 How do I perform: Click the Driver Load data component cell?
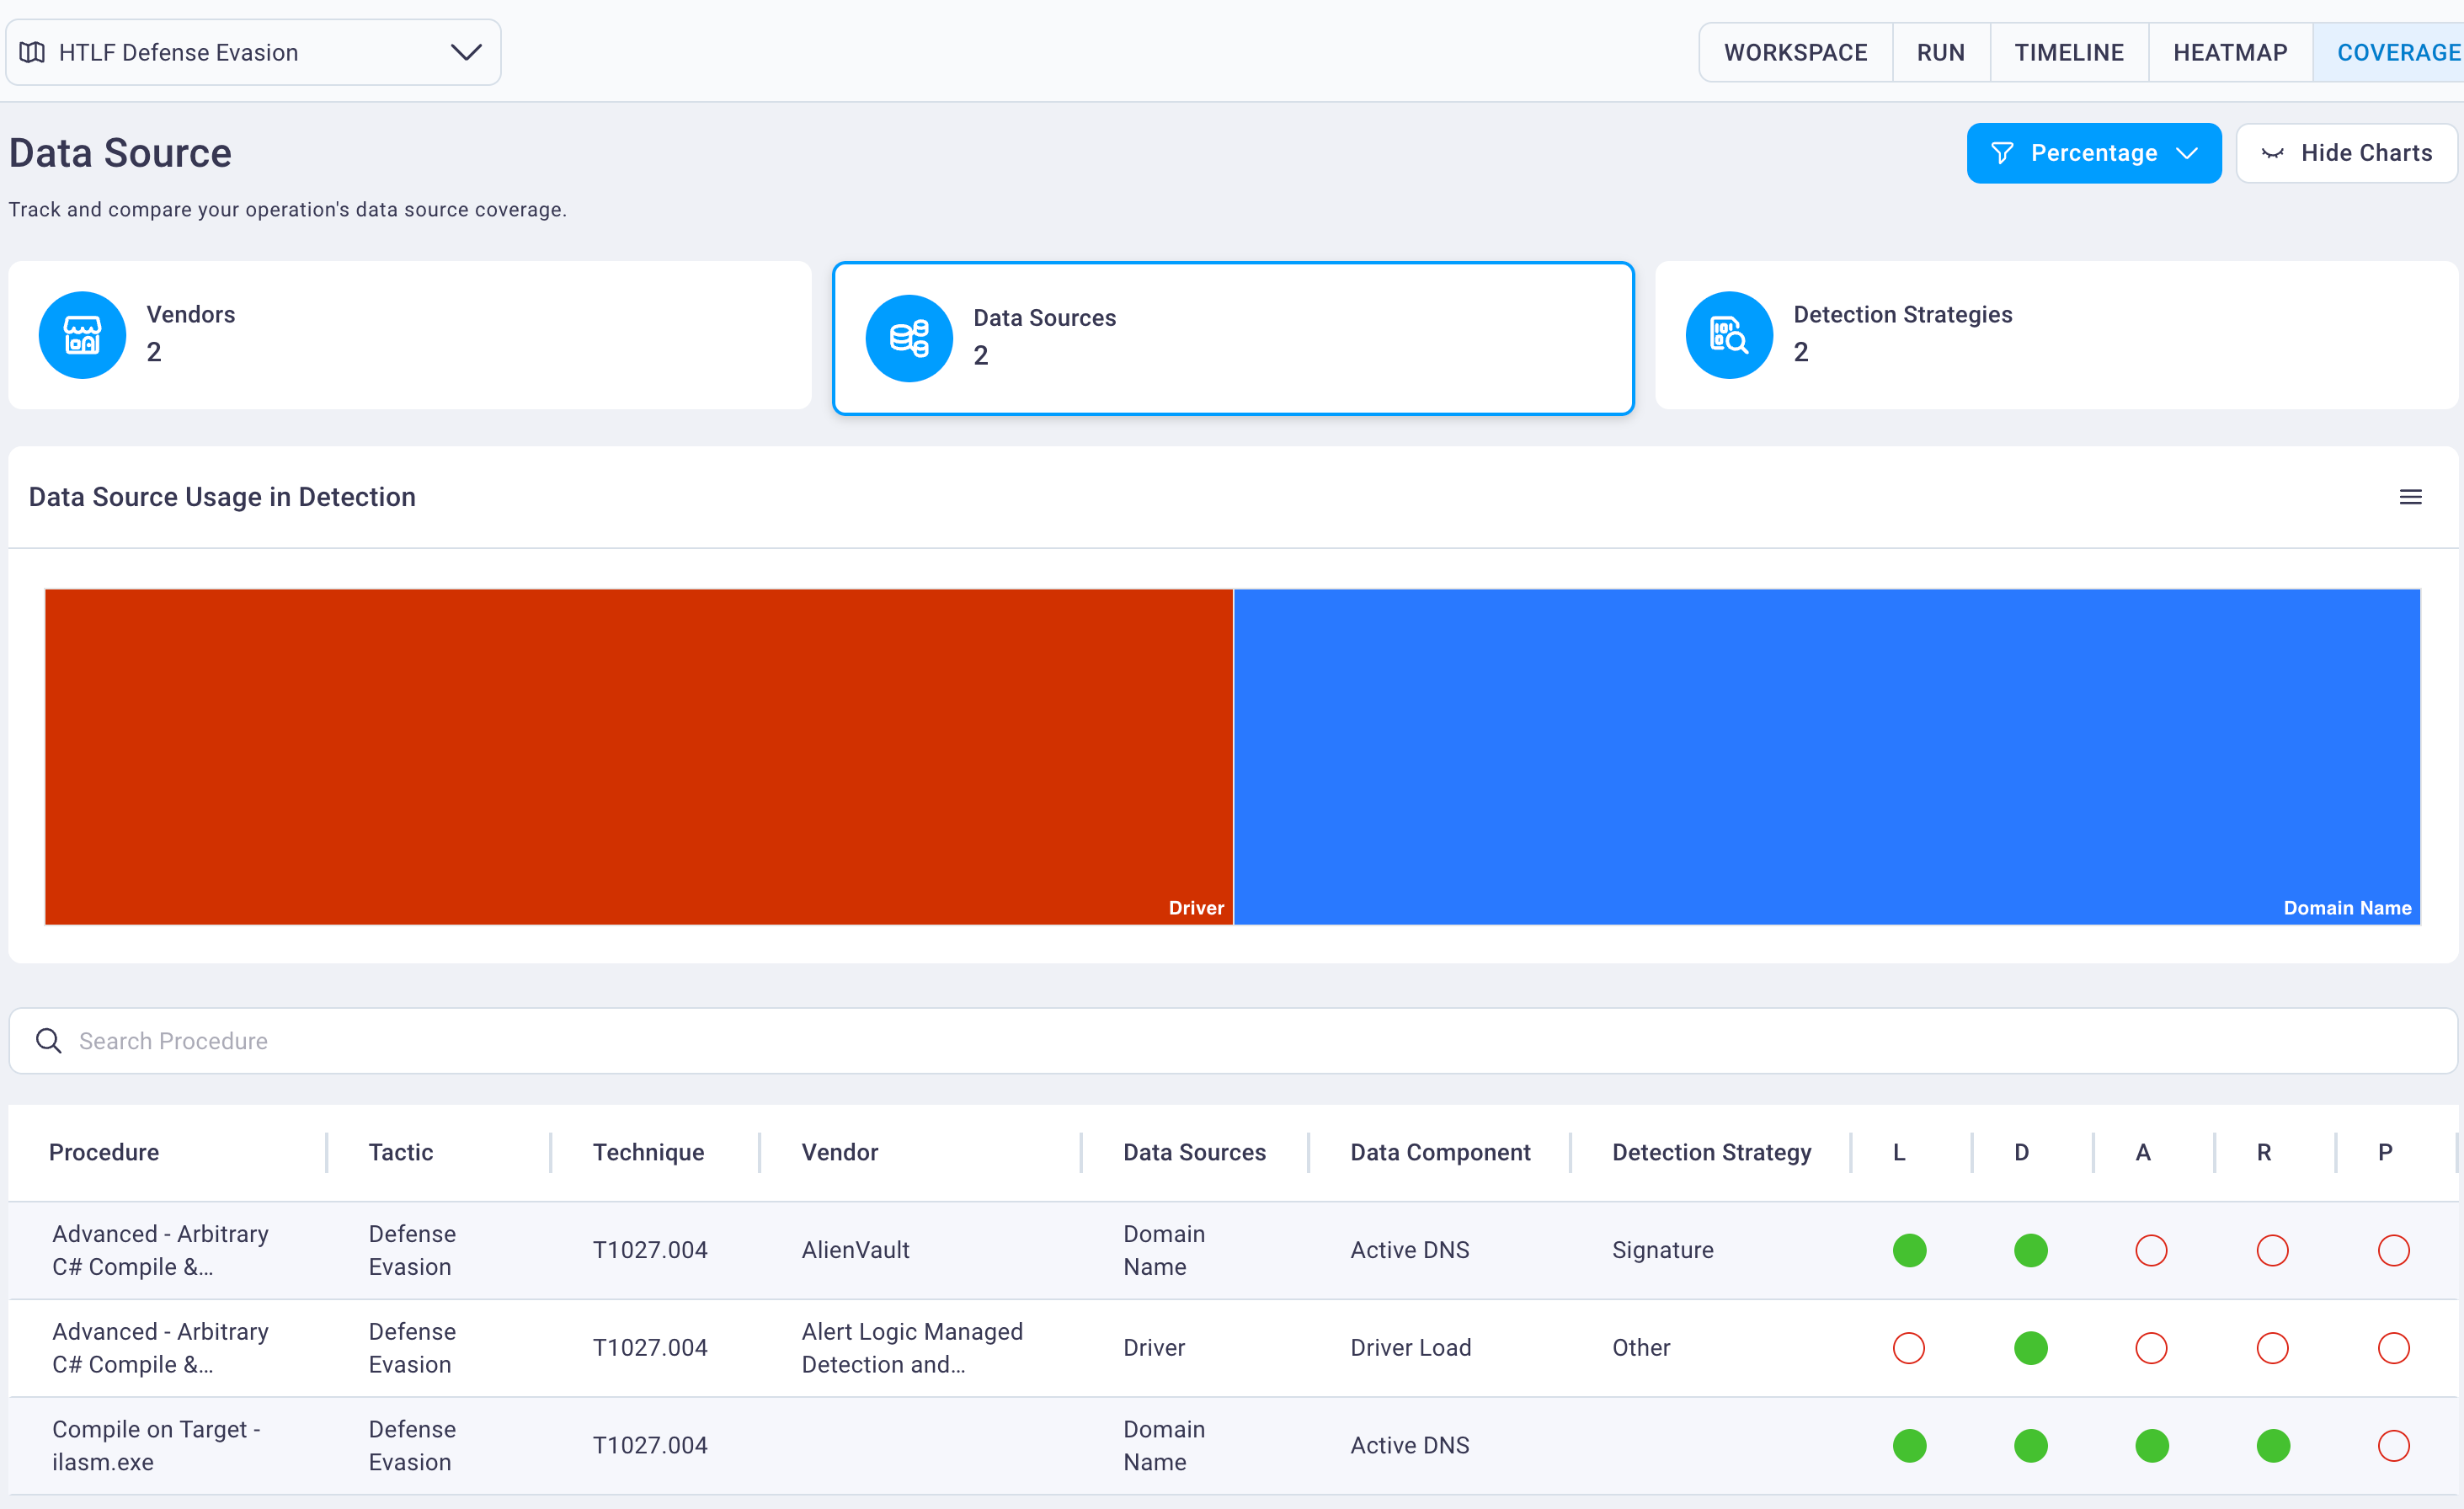(x=1410, y=1348)
